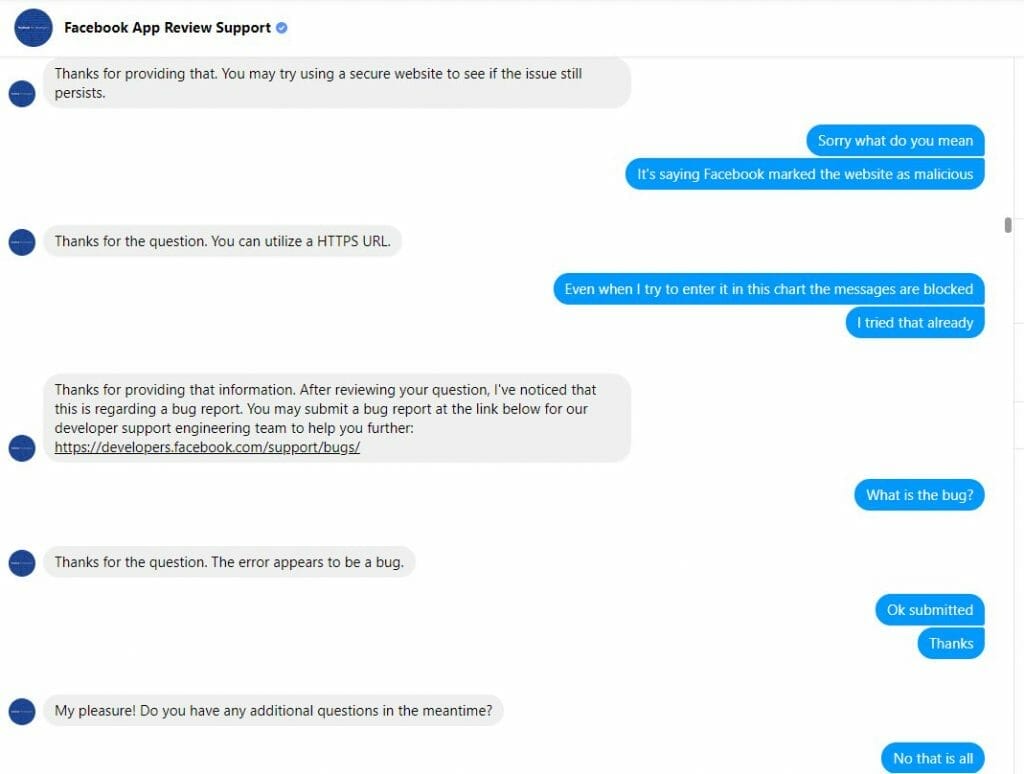Image resolution: width=1024 pixels, height=774 pixels.
Task: Click the 'Facebook App Review Support' name to open profile
Action: pyautogui.click(x=166, y=27)
